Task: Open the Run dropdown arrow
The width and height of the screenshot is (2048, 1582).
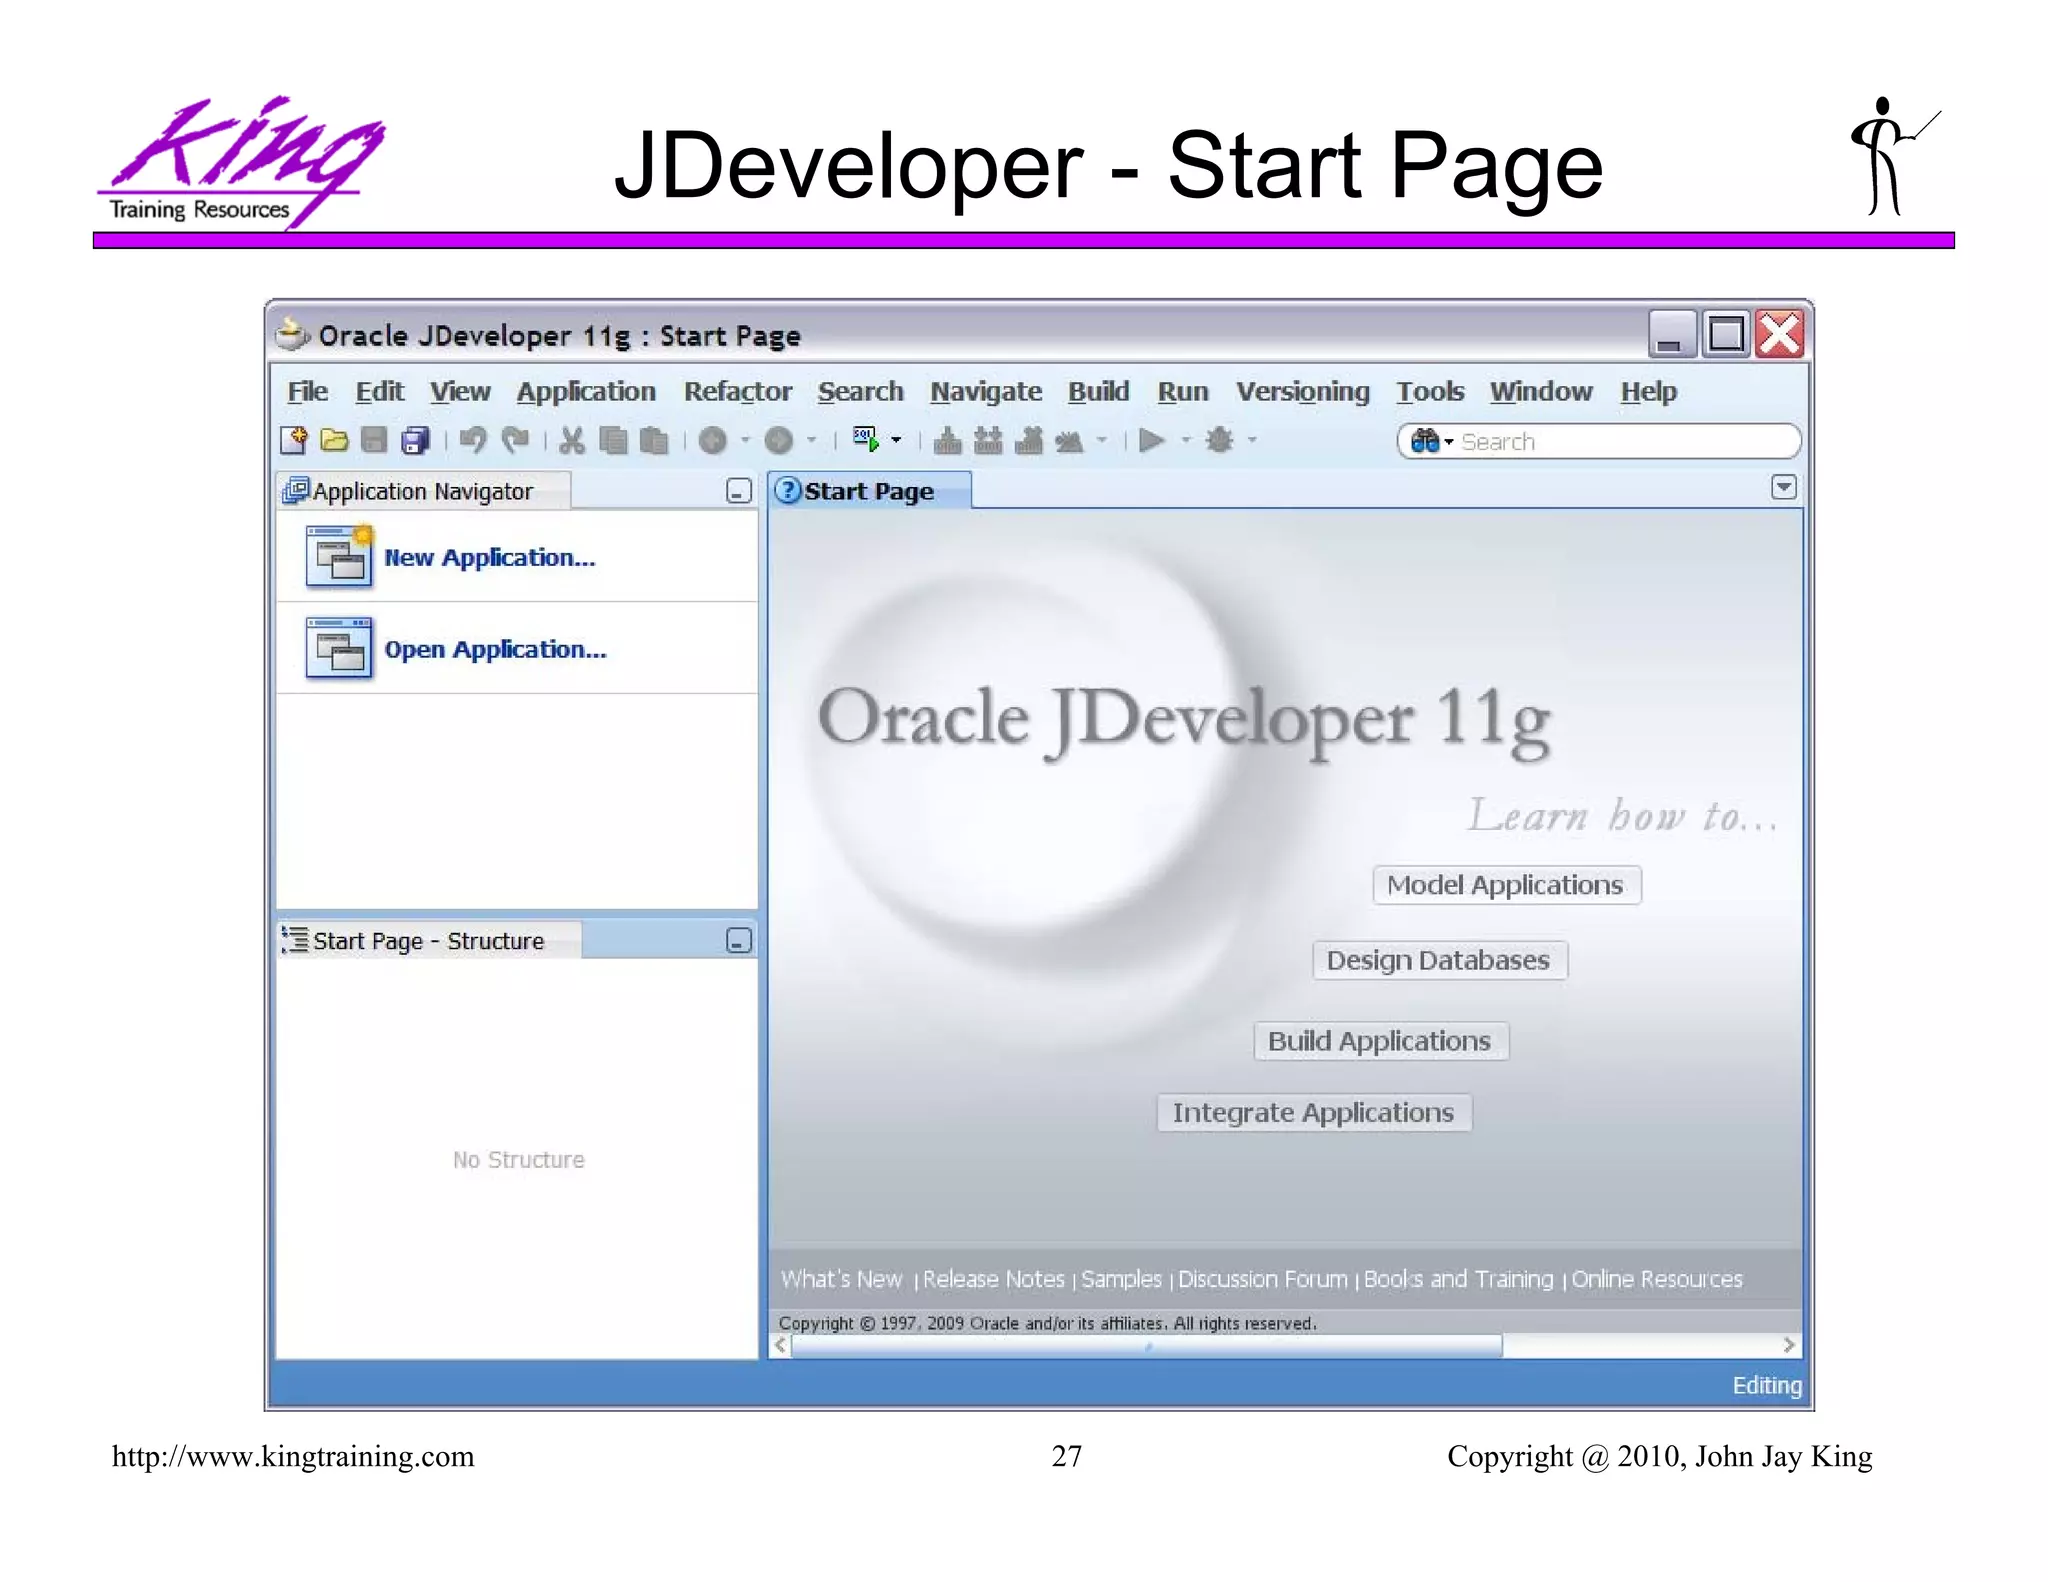Action: point(1186,440)
